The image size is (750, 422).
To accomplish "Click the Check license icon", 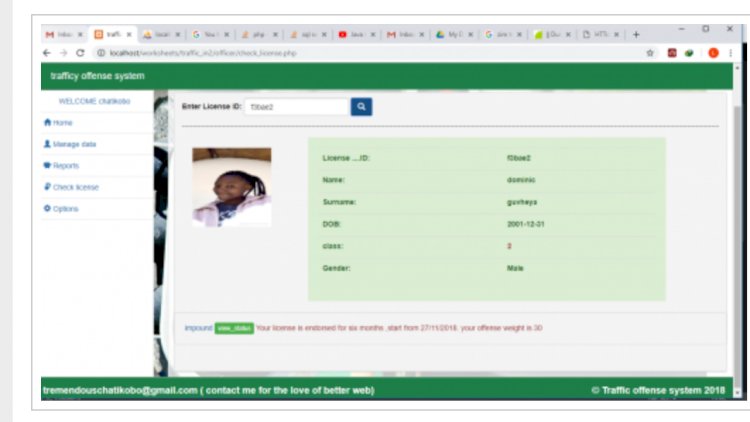I will click(47, 187).
